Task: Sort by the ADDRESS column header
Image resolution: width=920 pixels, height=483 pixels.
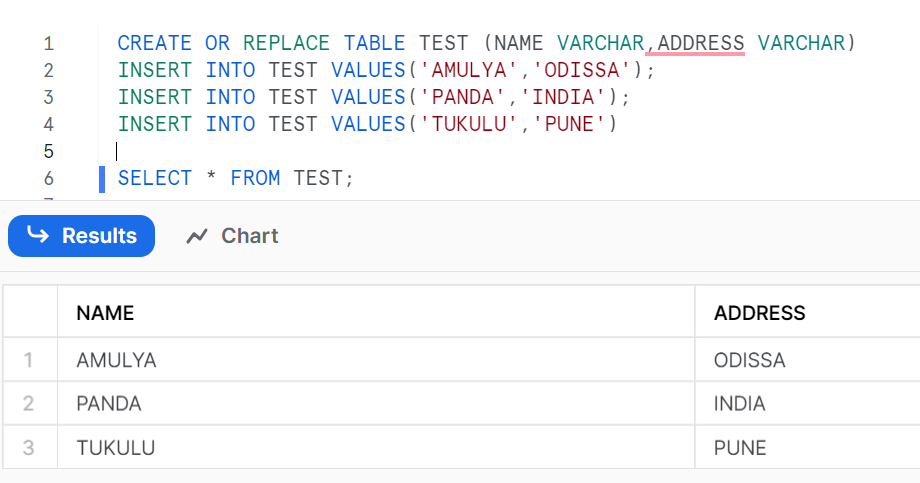Action: click(759, 313)
